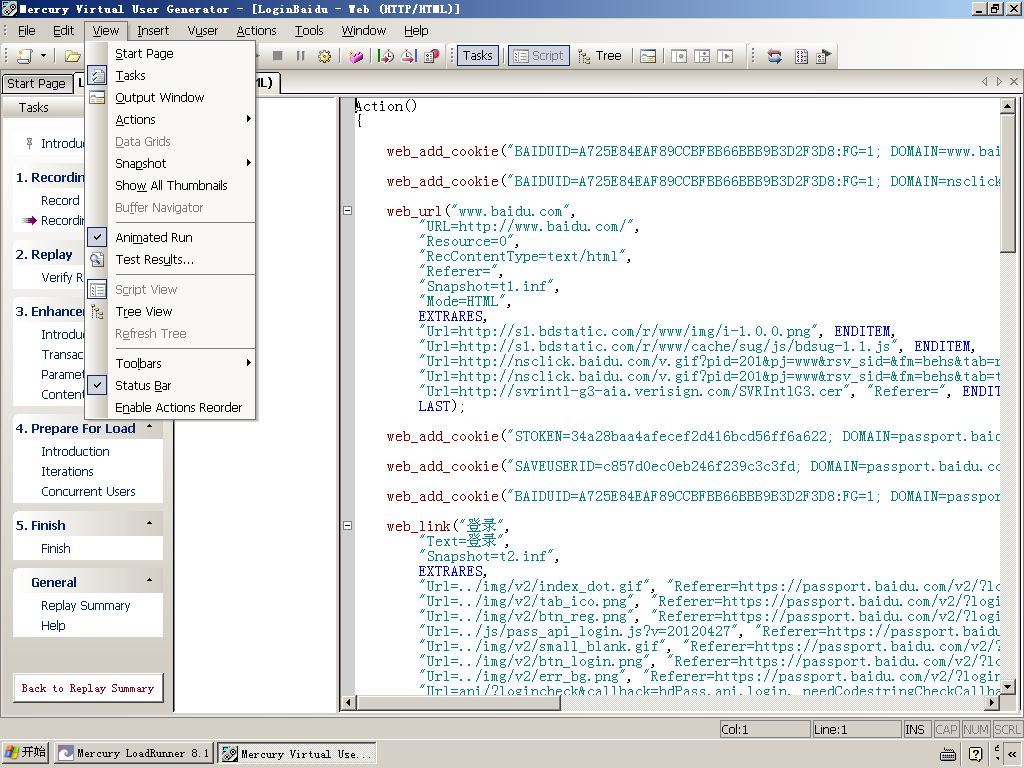This screenshot has height=768, width=1024.
Task: Click the square Stop icon in toolbar
Action: pyautogui.click(x=278, y=56)
